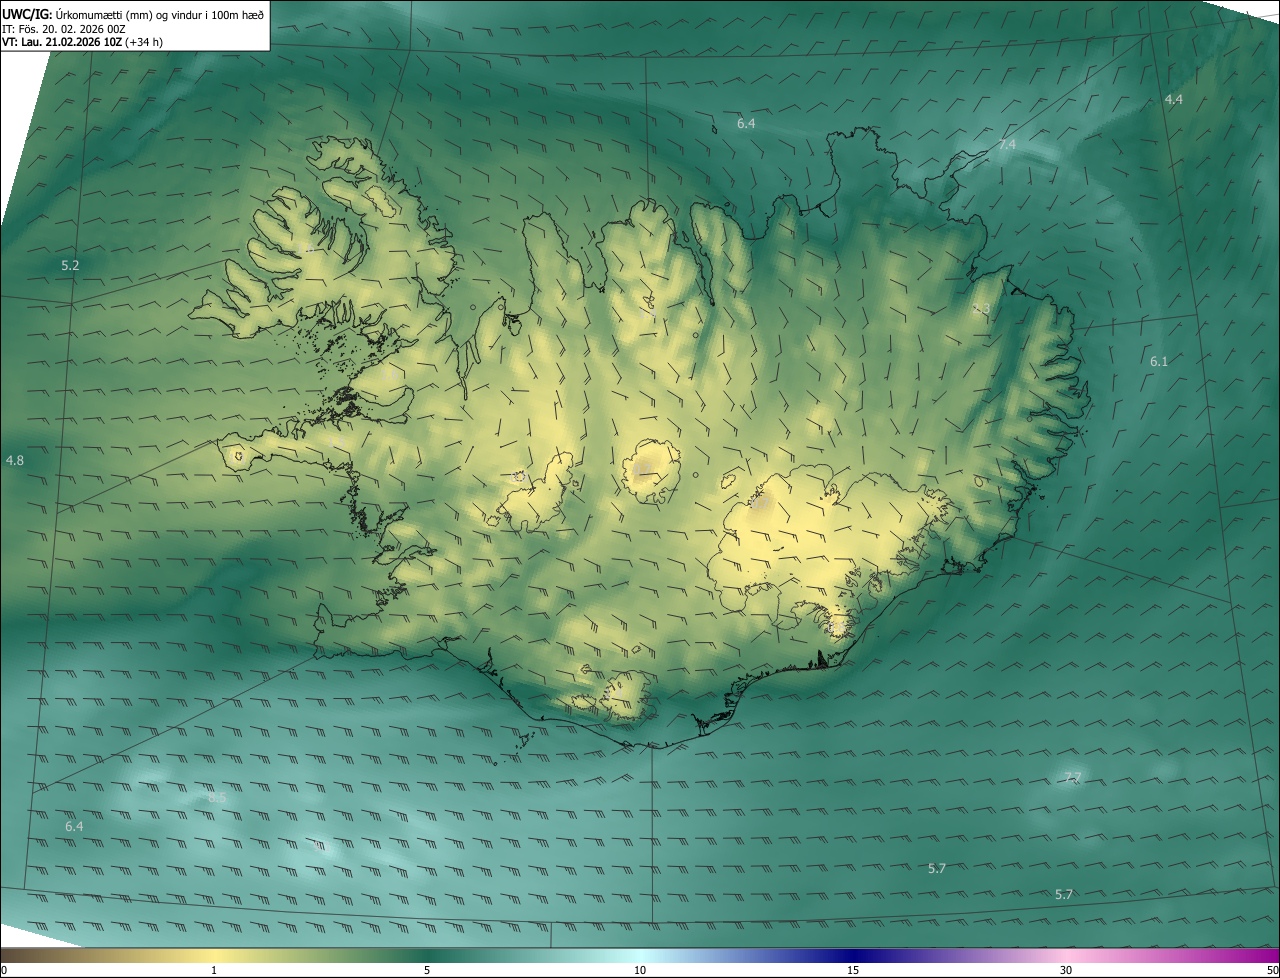This screenshot has width=1280, height=978.
Task: Click the 6.4 value label north of Iceland
Action: pos(746,123)
